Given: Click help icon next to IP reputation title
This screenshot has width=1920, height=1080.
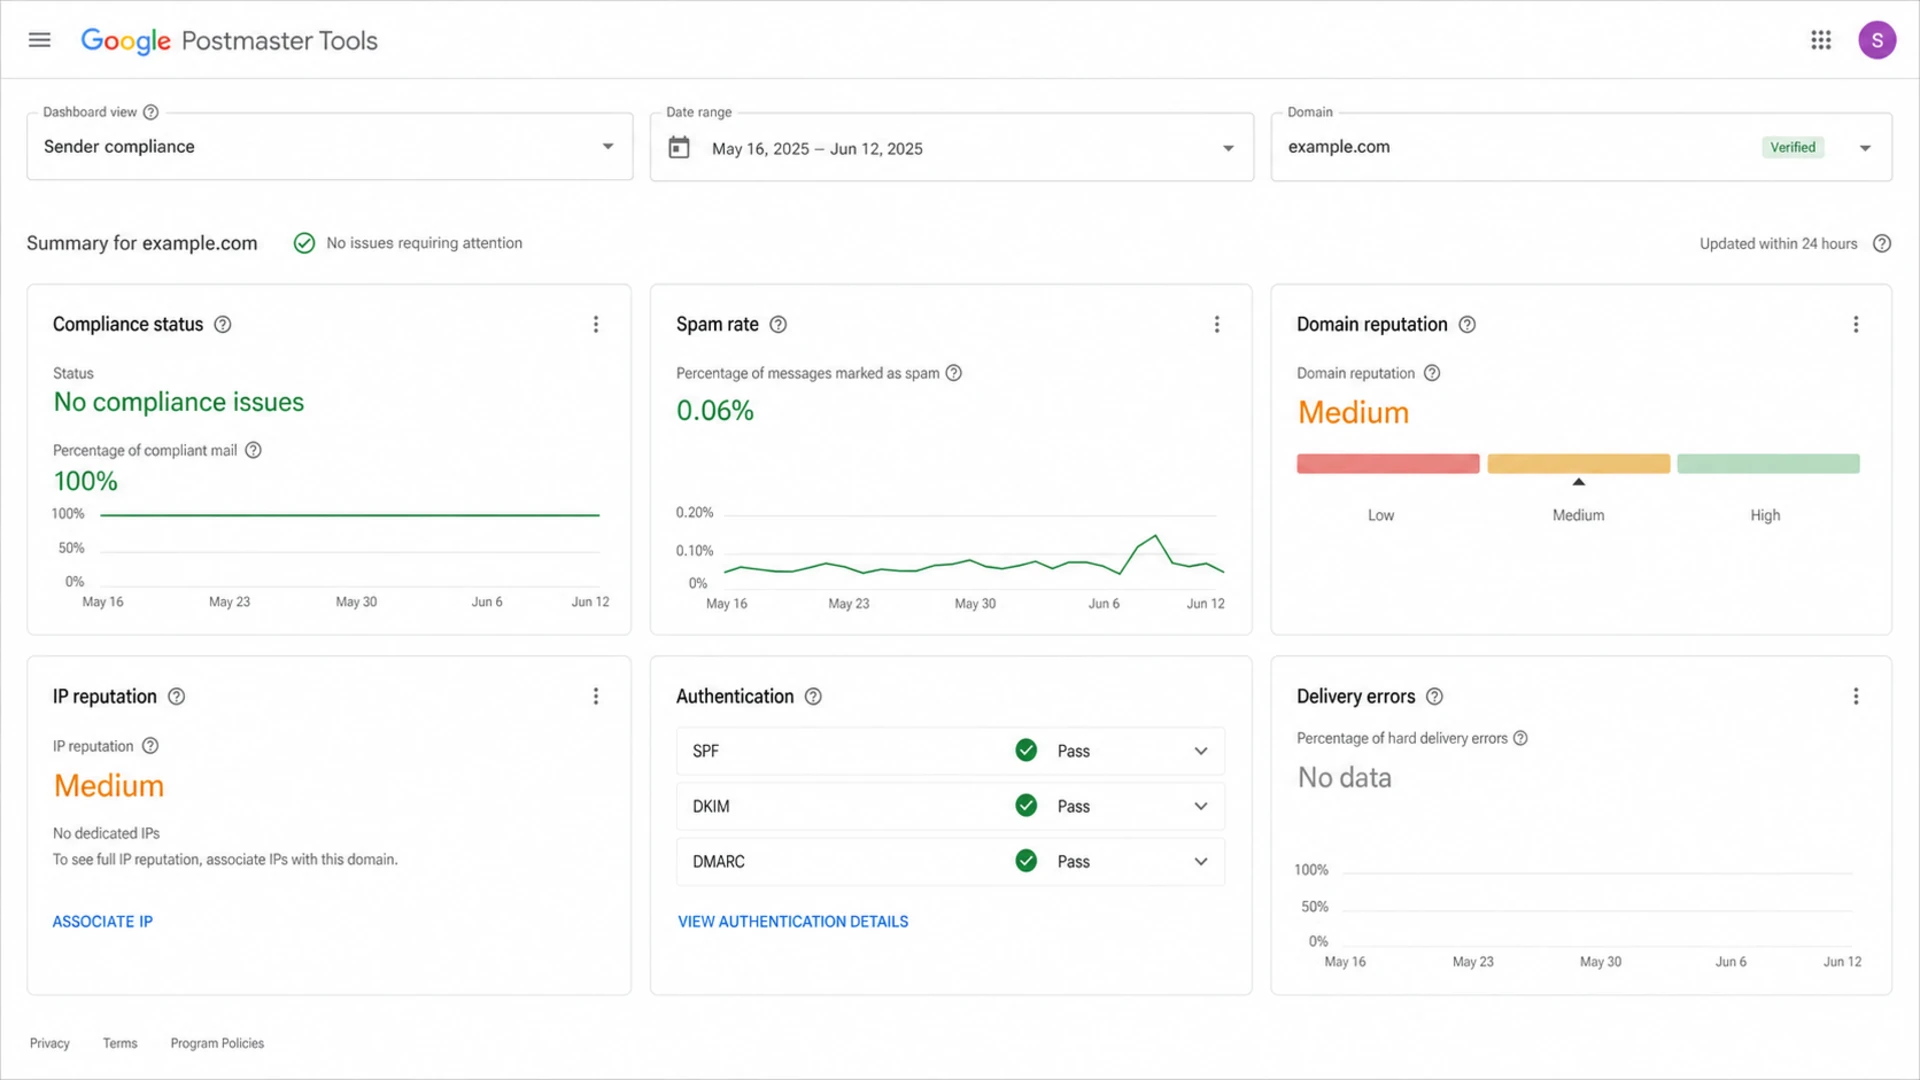Looking at the screenshot, I should 176,696.
